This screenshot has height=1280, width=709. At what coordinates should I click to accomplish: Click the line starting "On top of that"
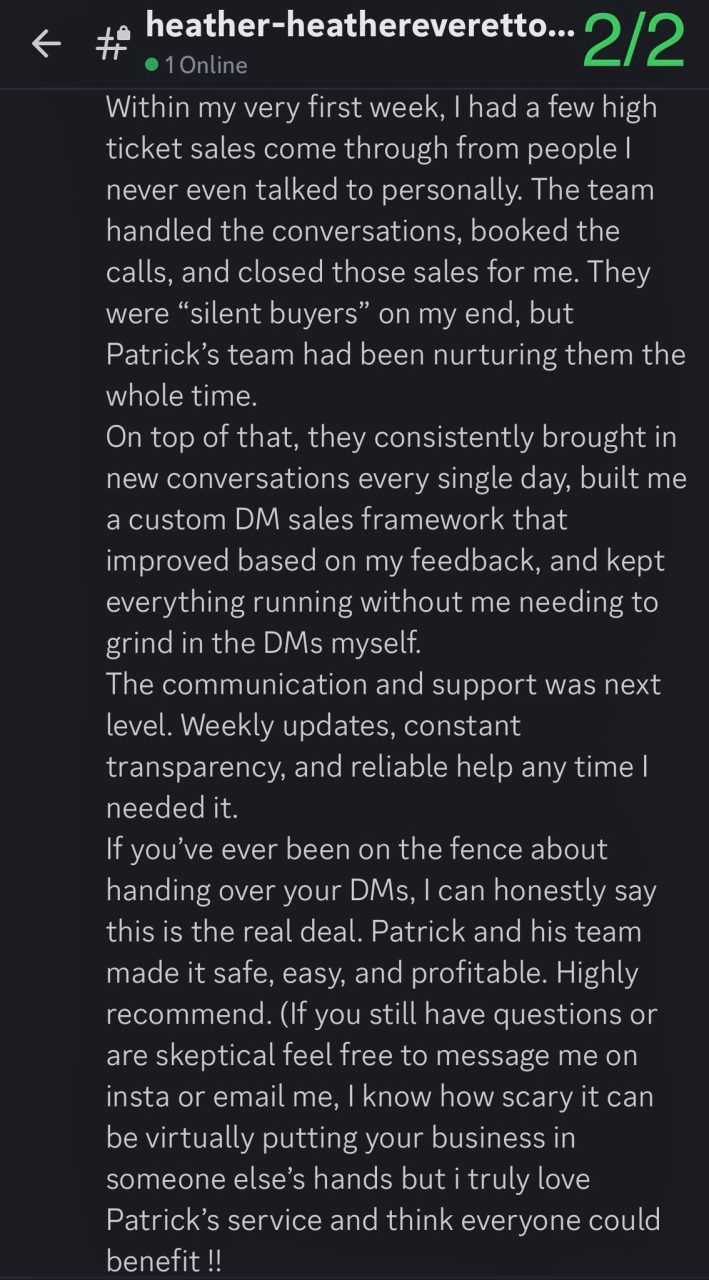point(391,437)
